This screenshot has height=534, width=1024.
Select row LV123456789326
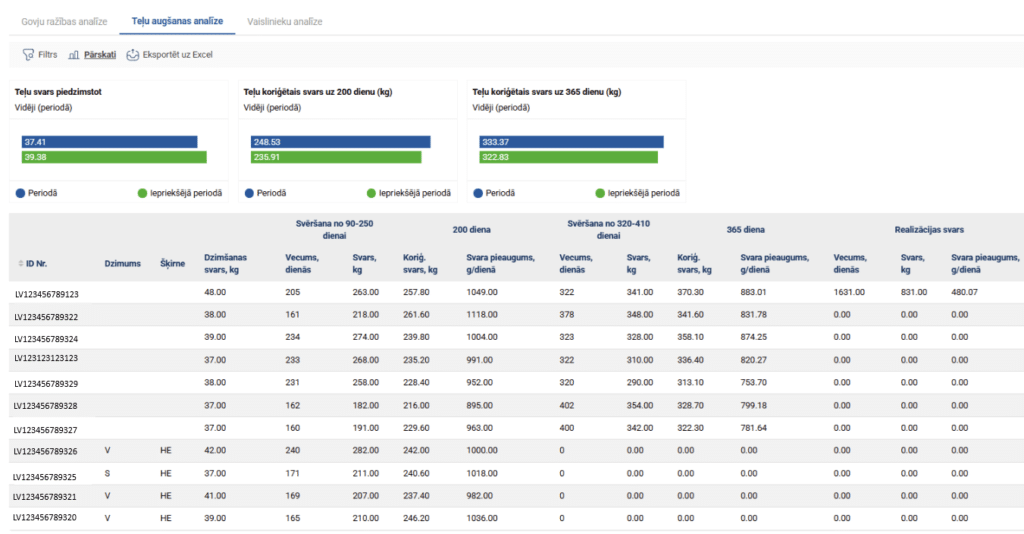coord(46,451)
